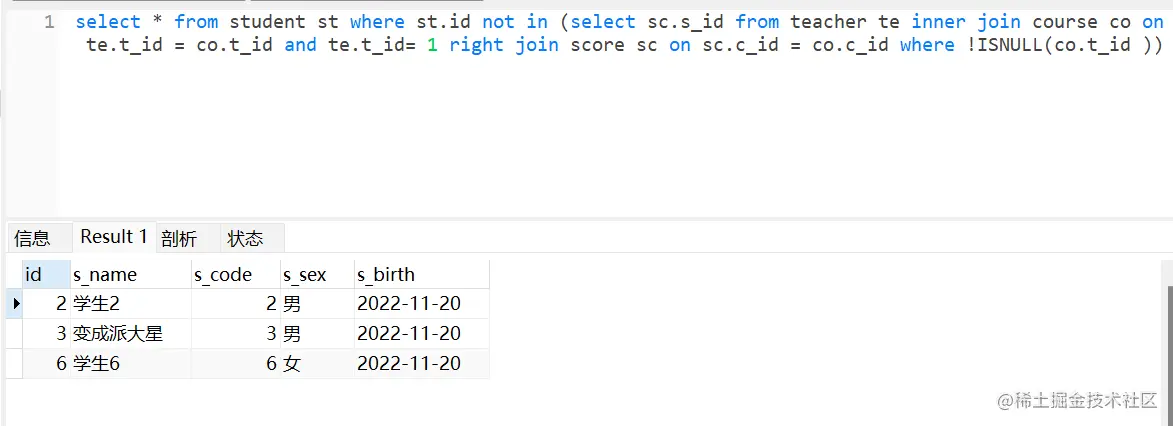Select the s_name column header
This screenshot has height=426, width=1173.
coord(131,275)
